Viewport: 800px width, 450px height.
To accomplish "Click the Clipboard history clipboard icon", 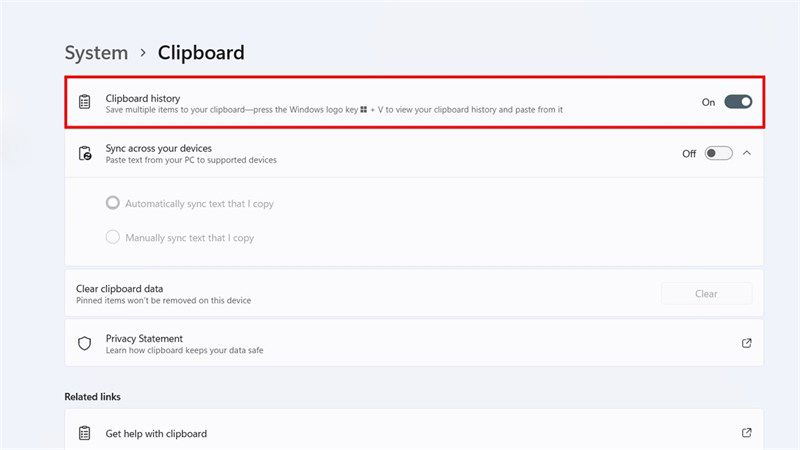I will pos(85,102).
